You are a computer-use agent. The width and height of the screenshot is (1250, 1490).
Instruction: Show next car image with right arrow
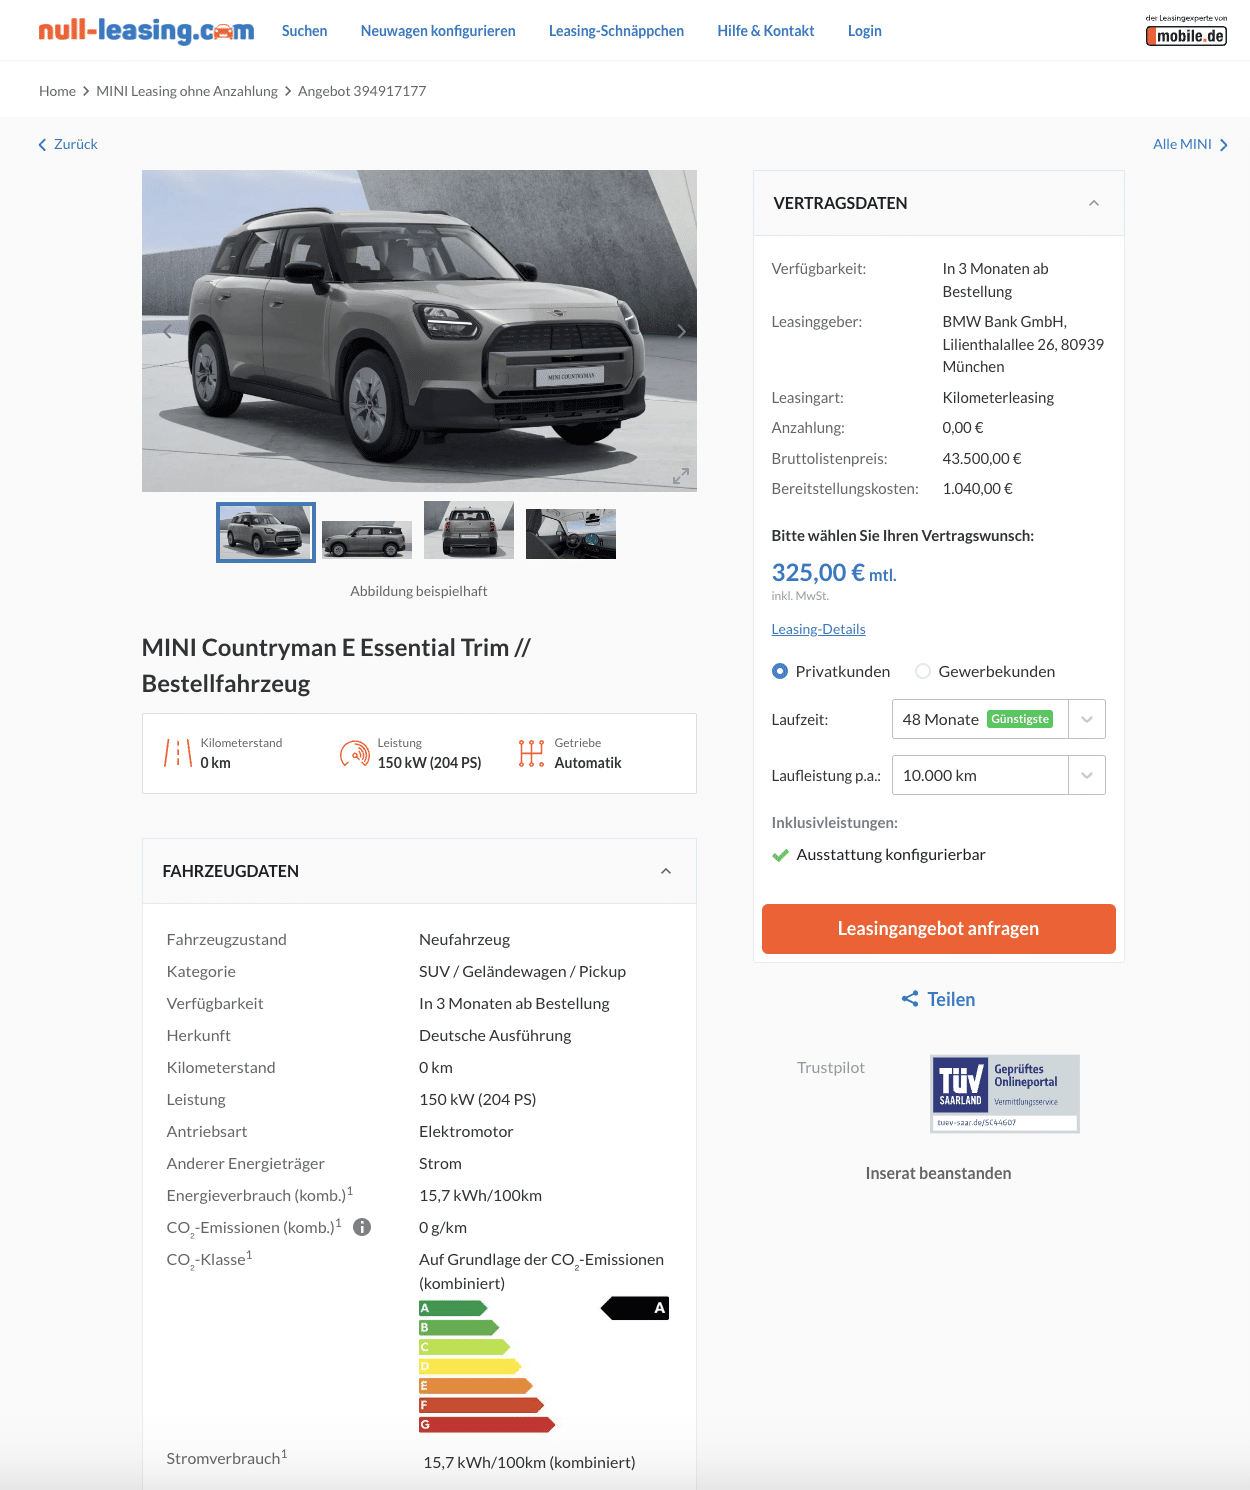(681, 331)
